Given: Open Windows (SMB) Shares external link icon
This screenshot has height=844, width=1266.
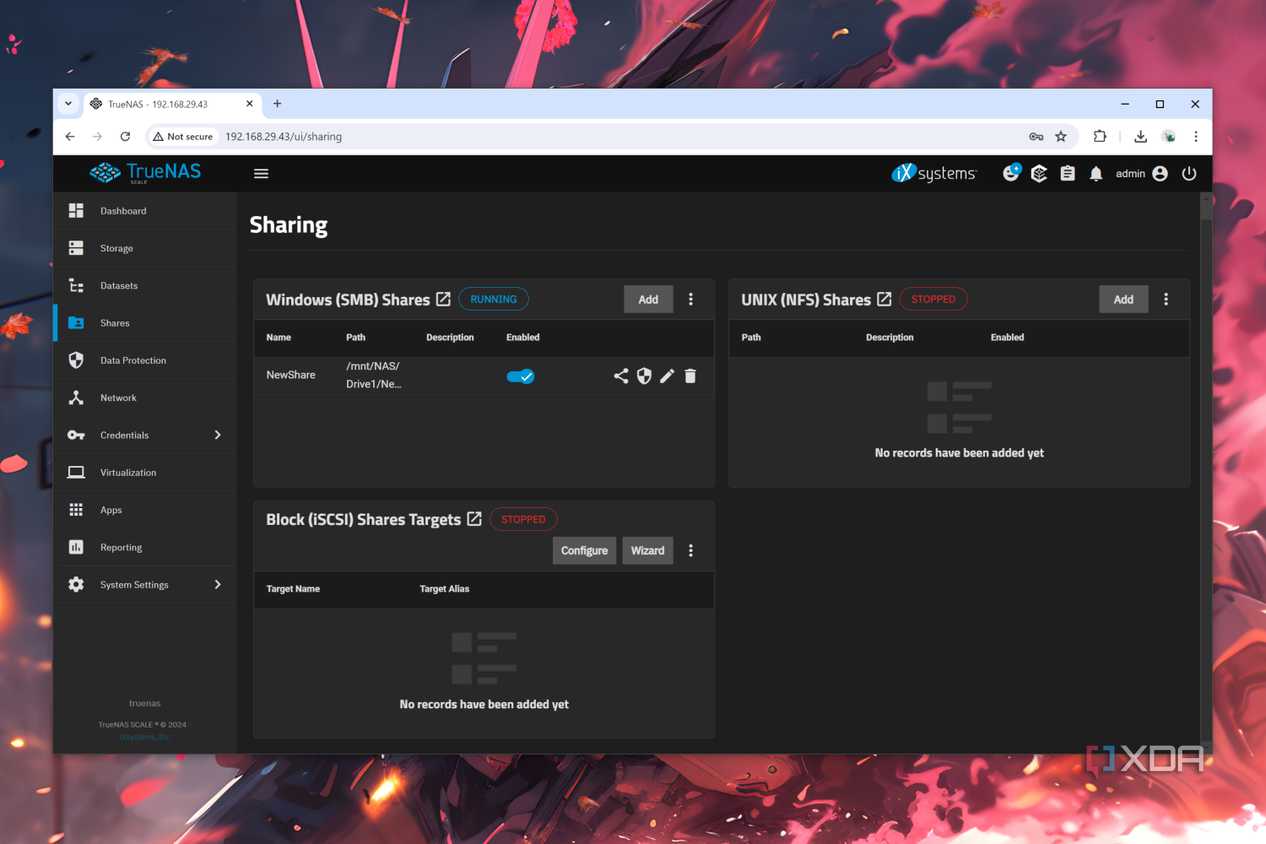Looking at the screenshot, I should pyautogui.click(x=443, y=299).
